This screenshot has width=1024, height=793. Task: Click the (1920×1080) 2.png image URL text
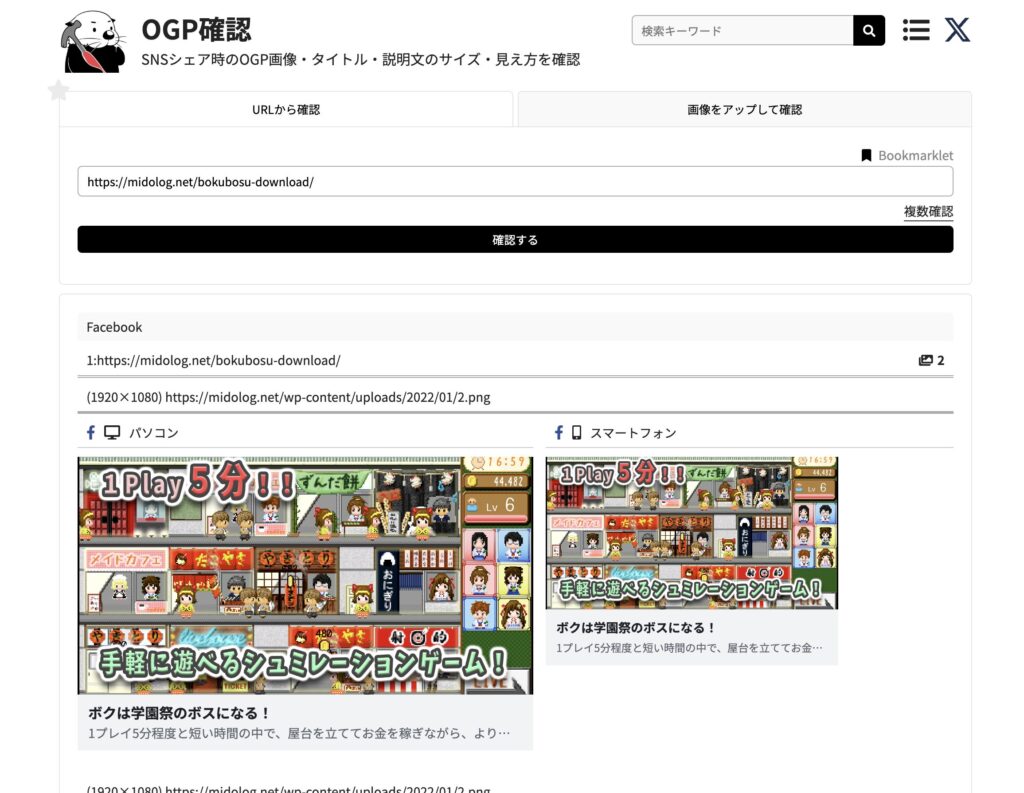coord(288,397)
